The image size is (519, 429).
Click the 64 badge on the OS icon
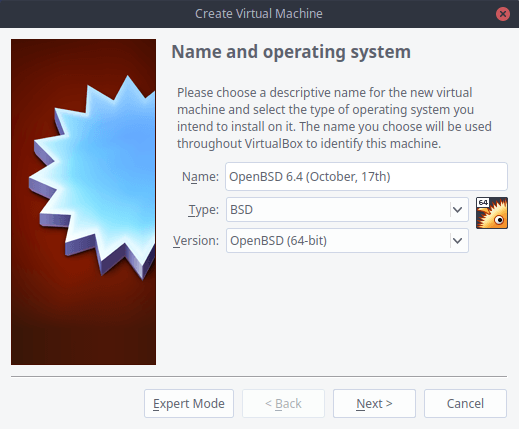coord(483,202)
